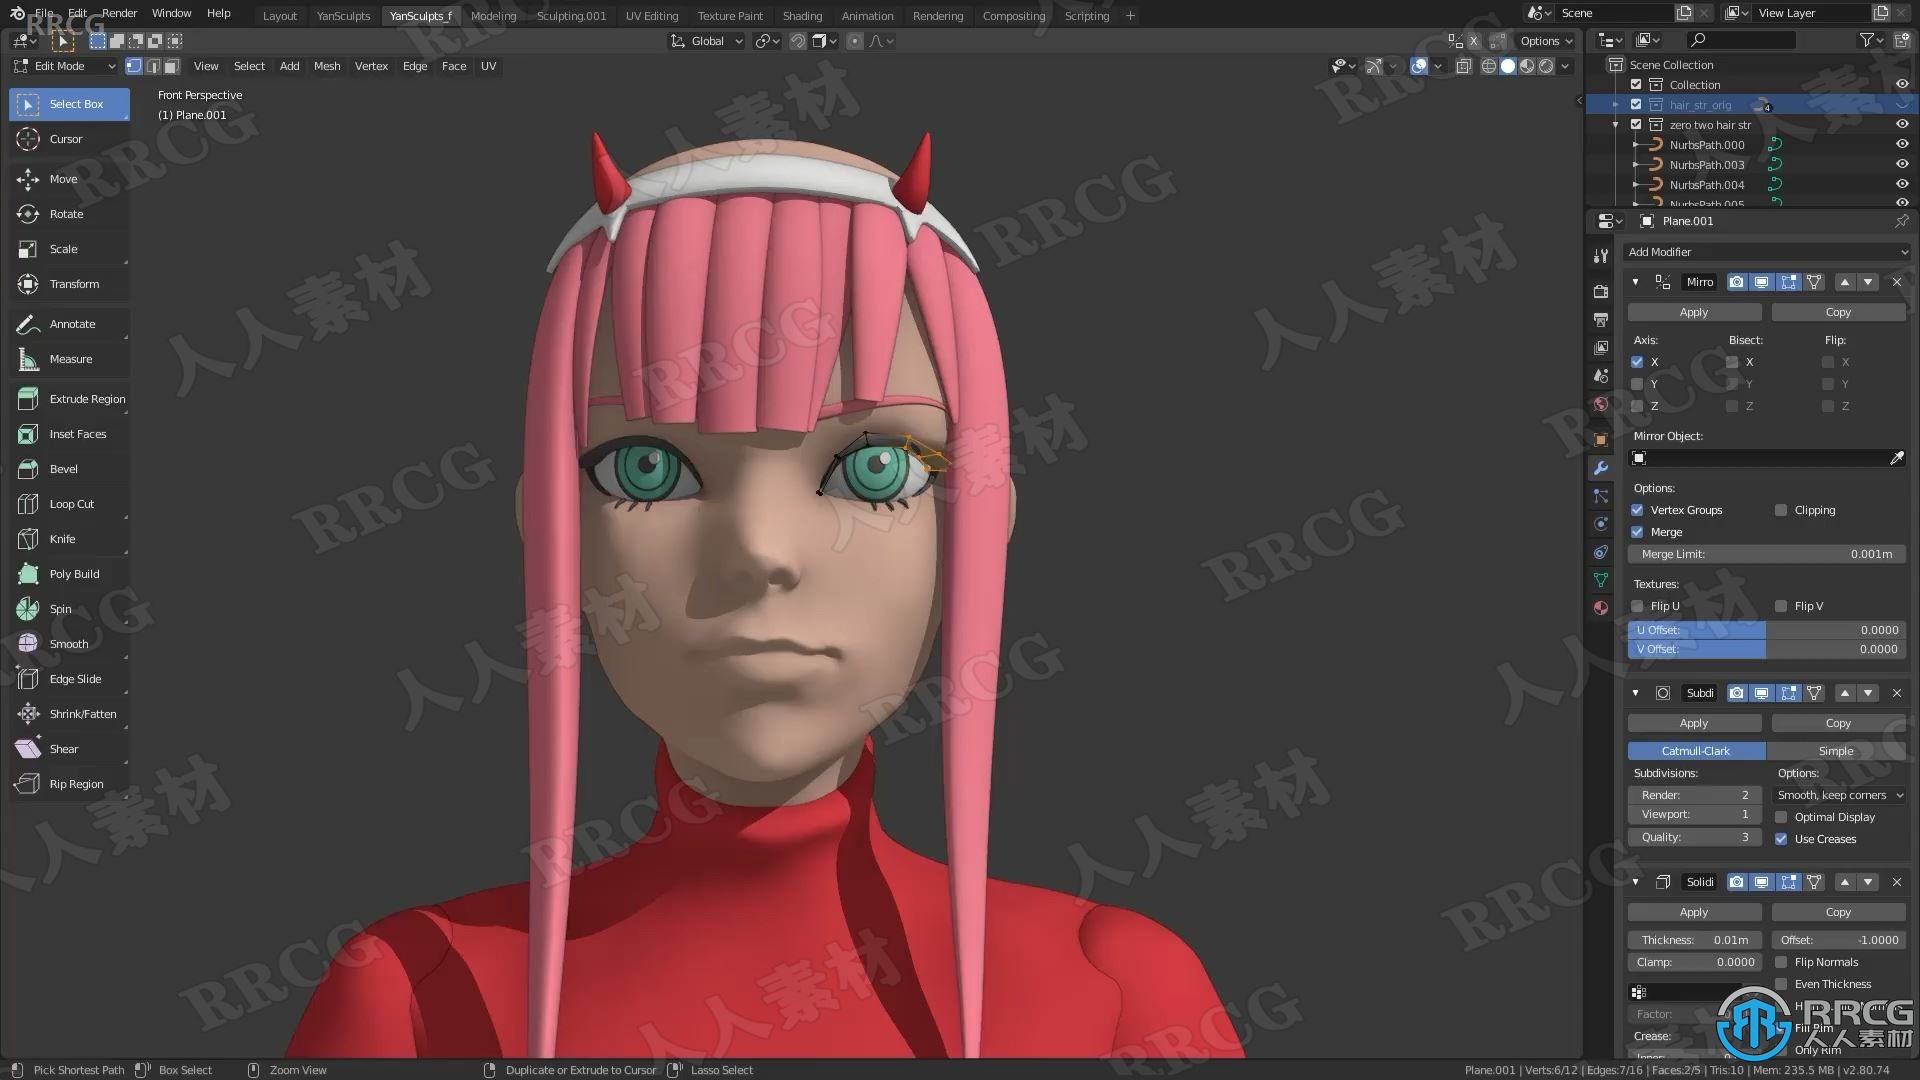Expand the hair_str_orig collection
The width and height of the screenshot is (1920, 1080).
1616,105
